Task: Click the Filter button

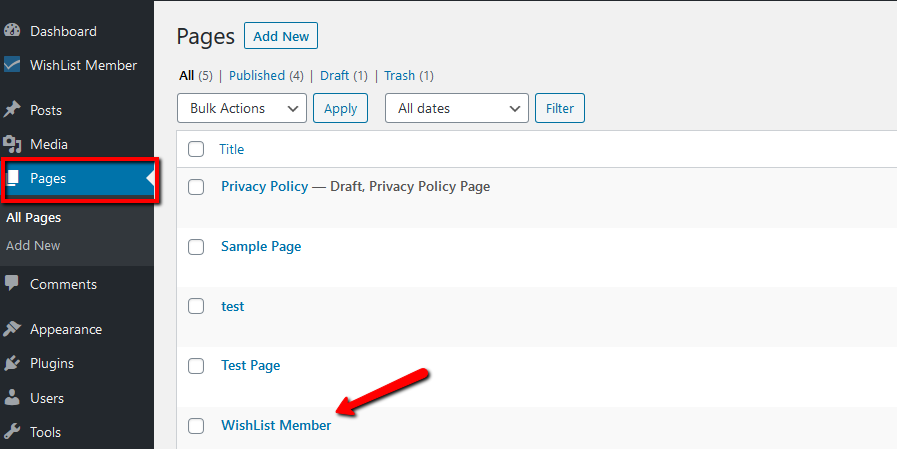Action: click(559, 108)
